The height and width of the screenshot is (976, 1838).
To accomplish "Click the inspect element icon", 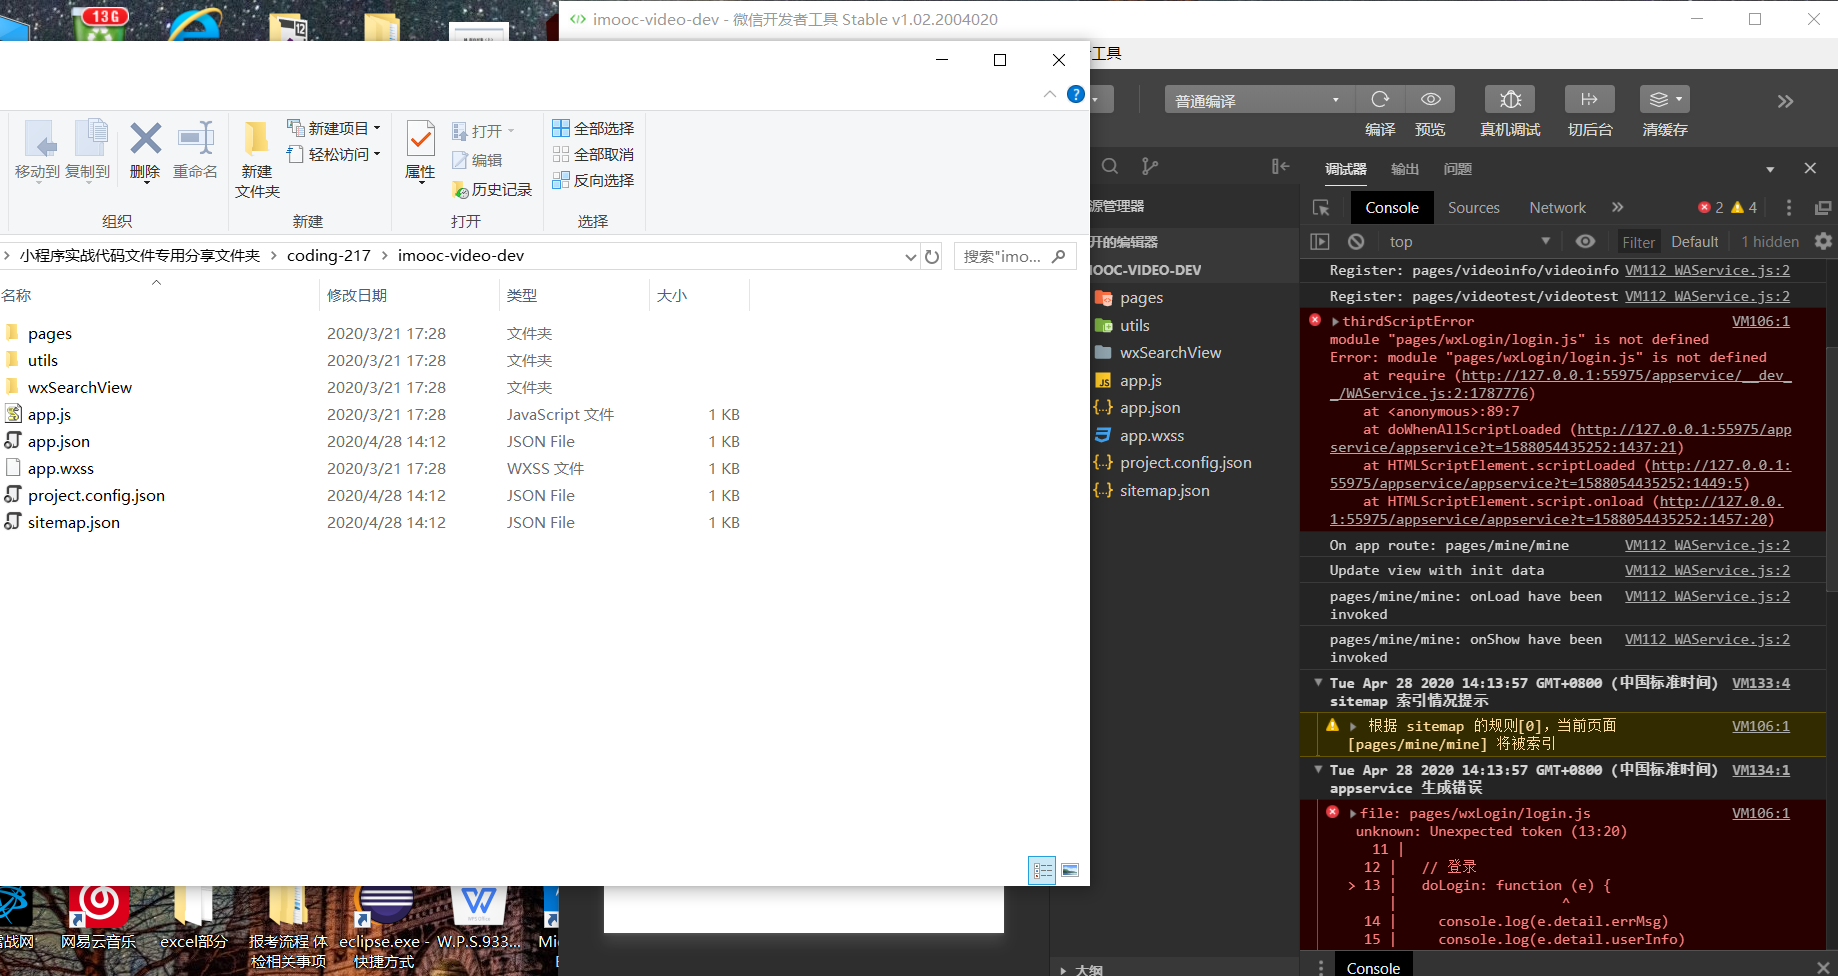I will tap(1321, 208).
